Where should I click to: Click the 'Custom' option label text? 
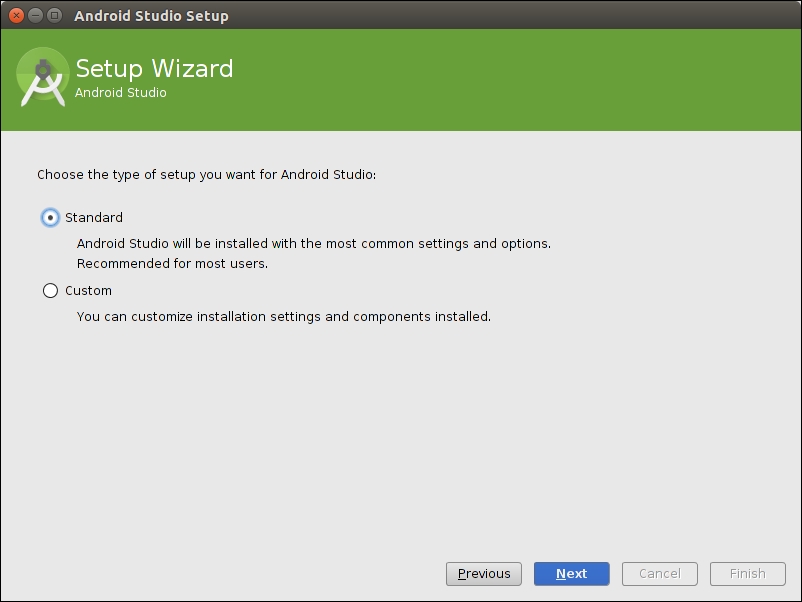(x=88, y=291)
